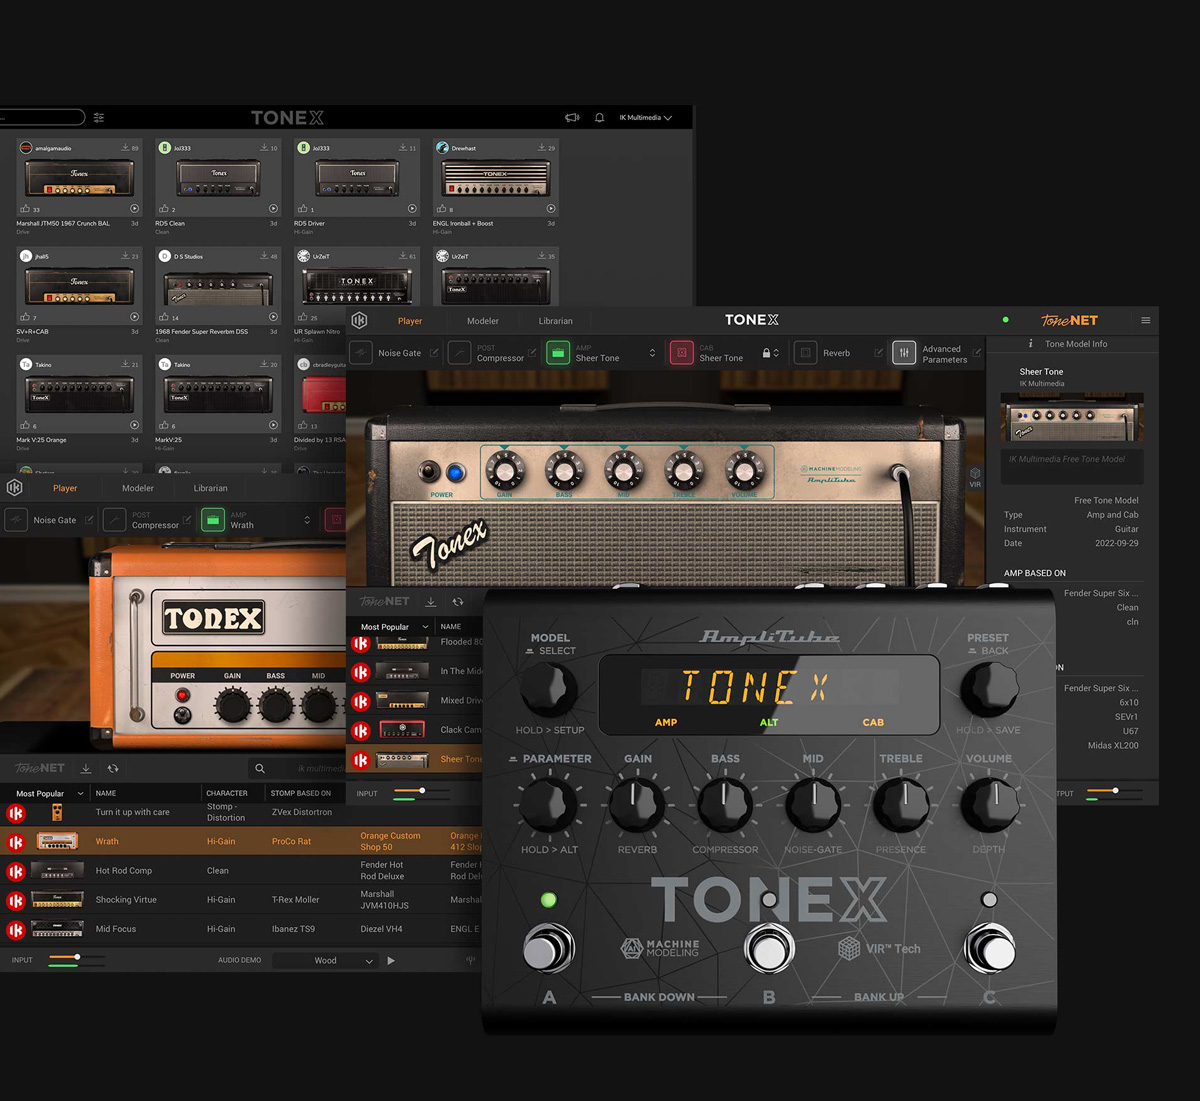Toggle Reverb on or off
Image resolution: width=1200 pixels, height=1101 pixels.
[x=806, y=353]
